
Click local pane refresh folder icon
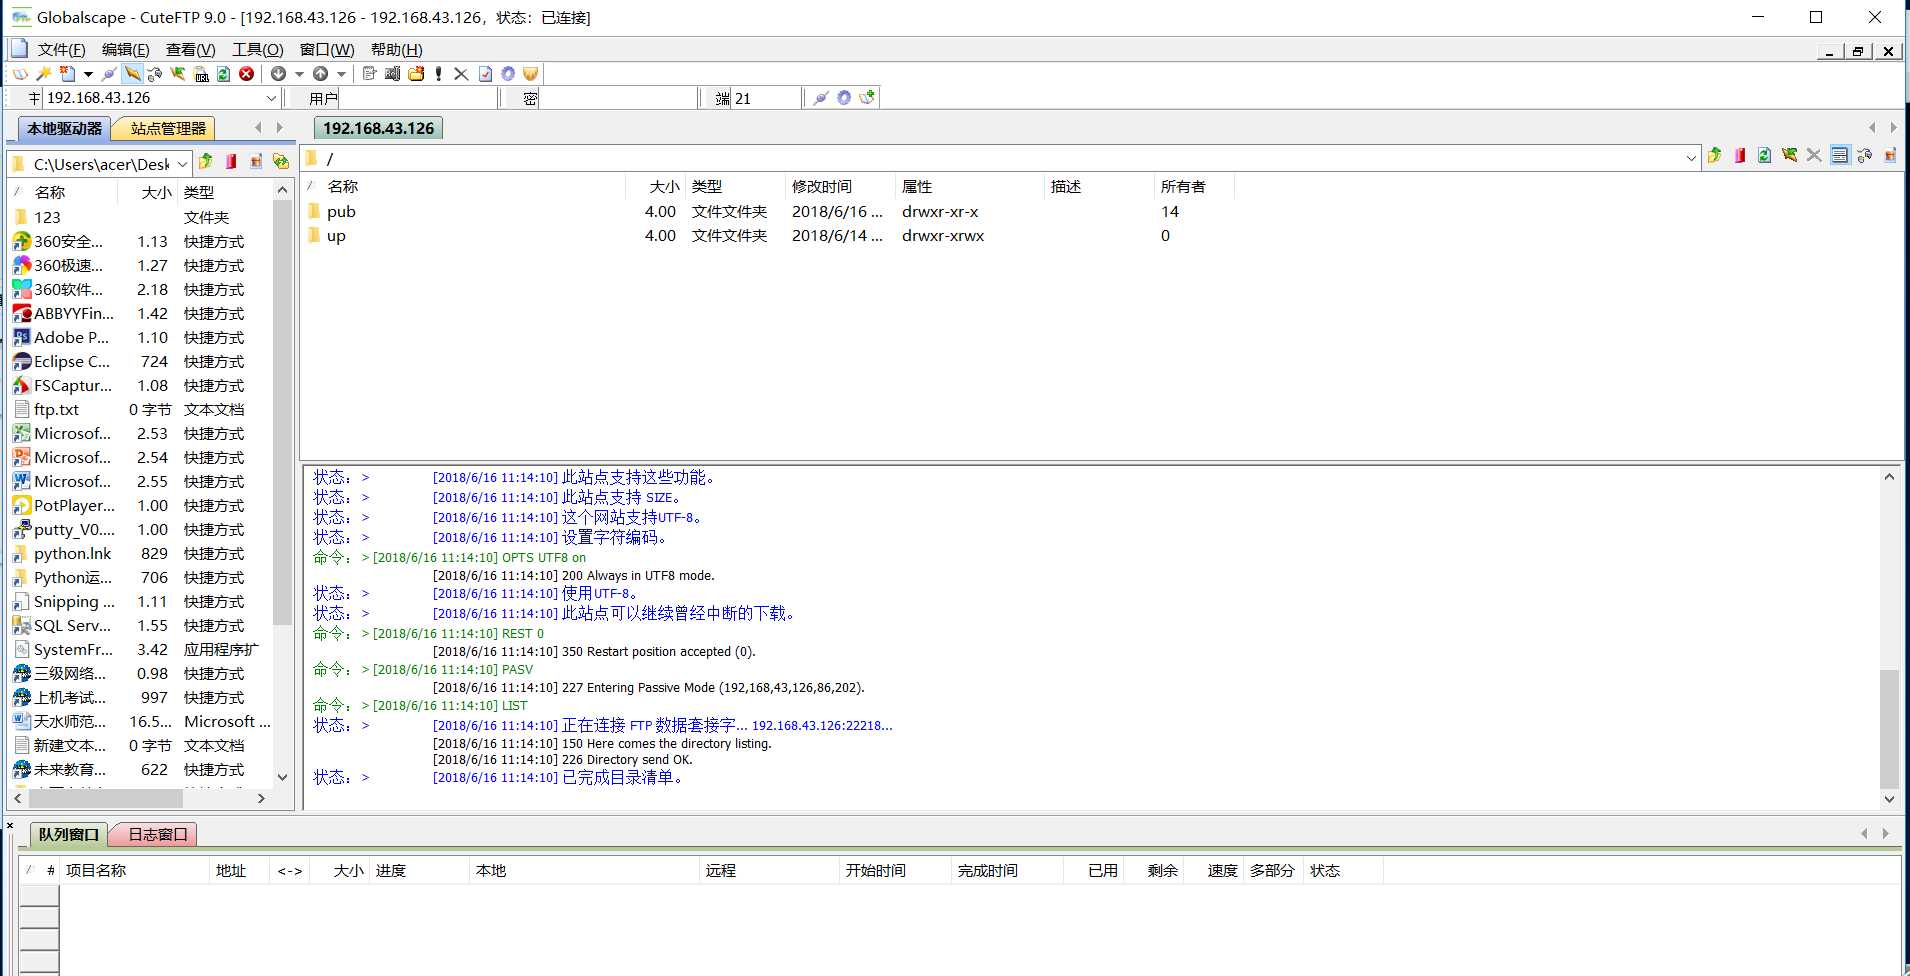[x=280, y=162]
